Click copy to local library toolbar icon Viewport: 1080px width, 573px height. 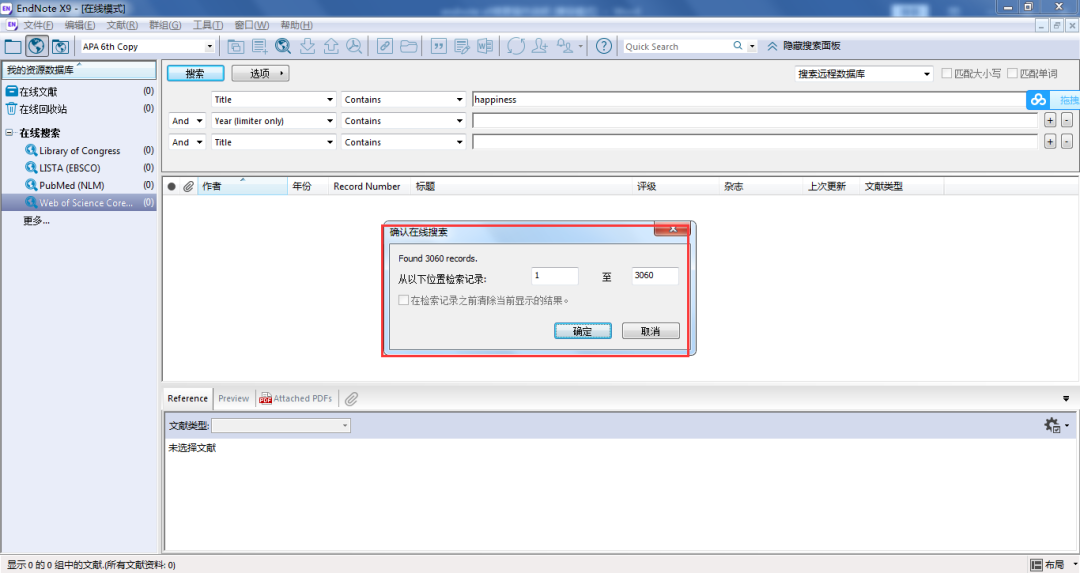pyautogui.click(x=236, y=46)
